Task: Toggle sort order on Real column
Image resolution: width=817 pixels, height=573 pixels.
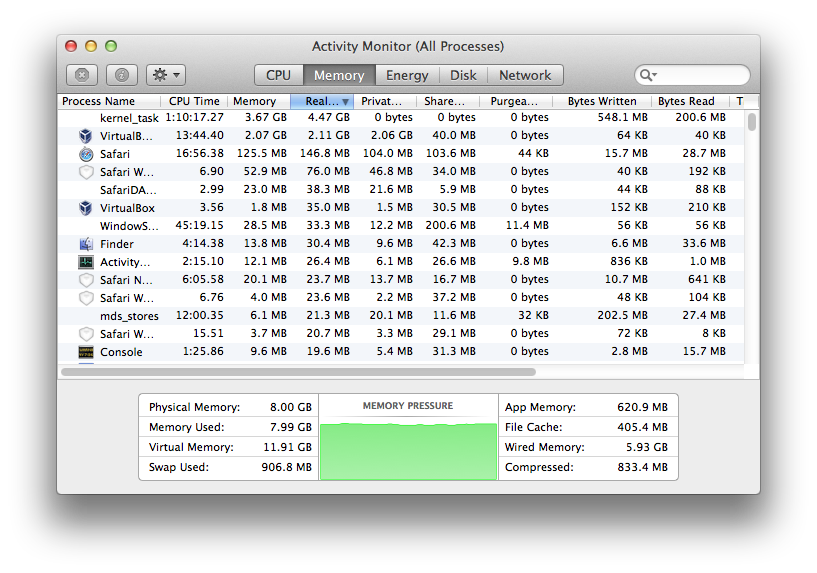Action: tap(322, 101)
